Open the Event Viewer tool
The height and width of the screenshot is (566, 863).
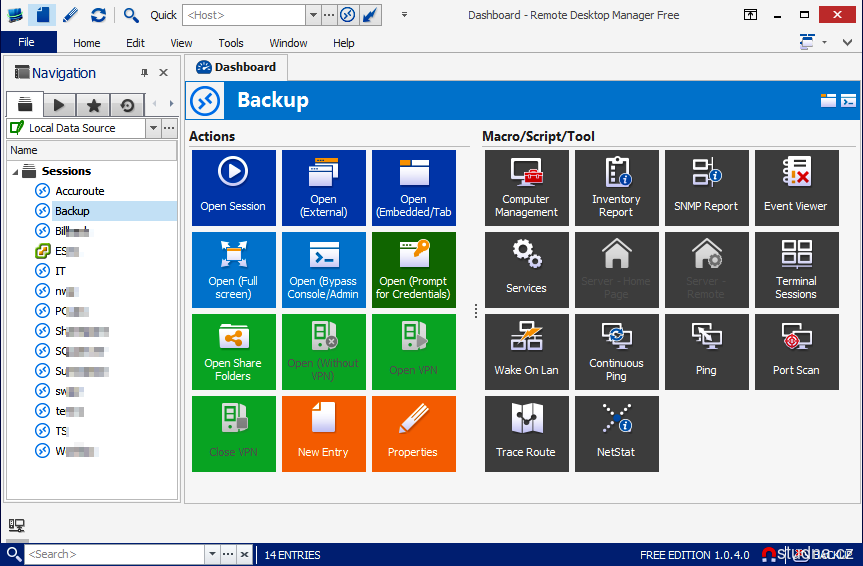796,187
